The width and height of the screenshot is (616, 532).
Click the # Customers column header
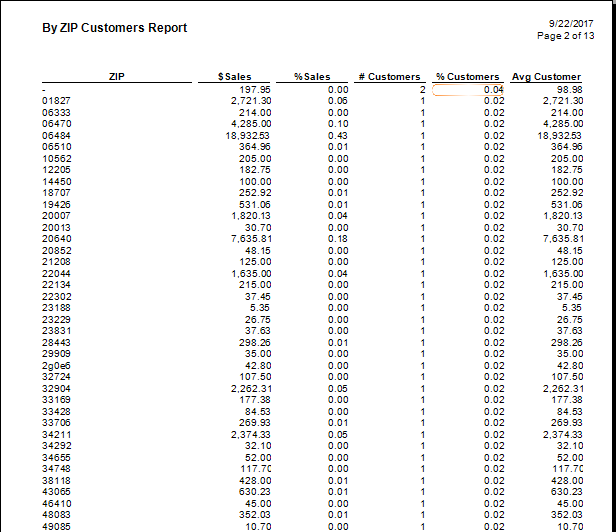pos(389,77)
